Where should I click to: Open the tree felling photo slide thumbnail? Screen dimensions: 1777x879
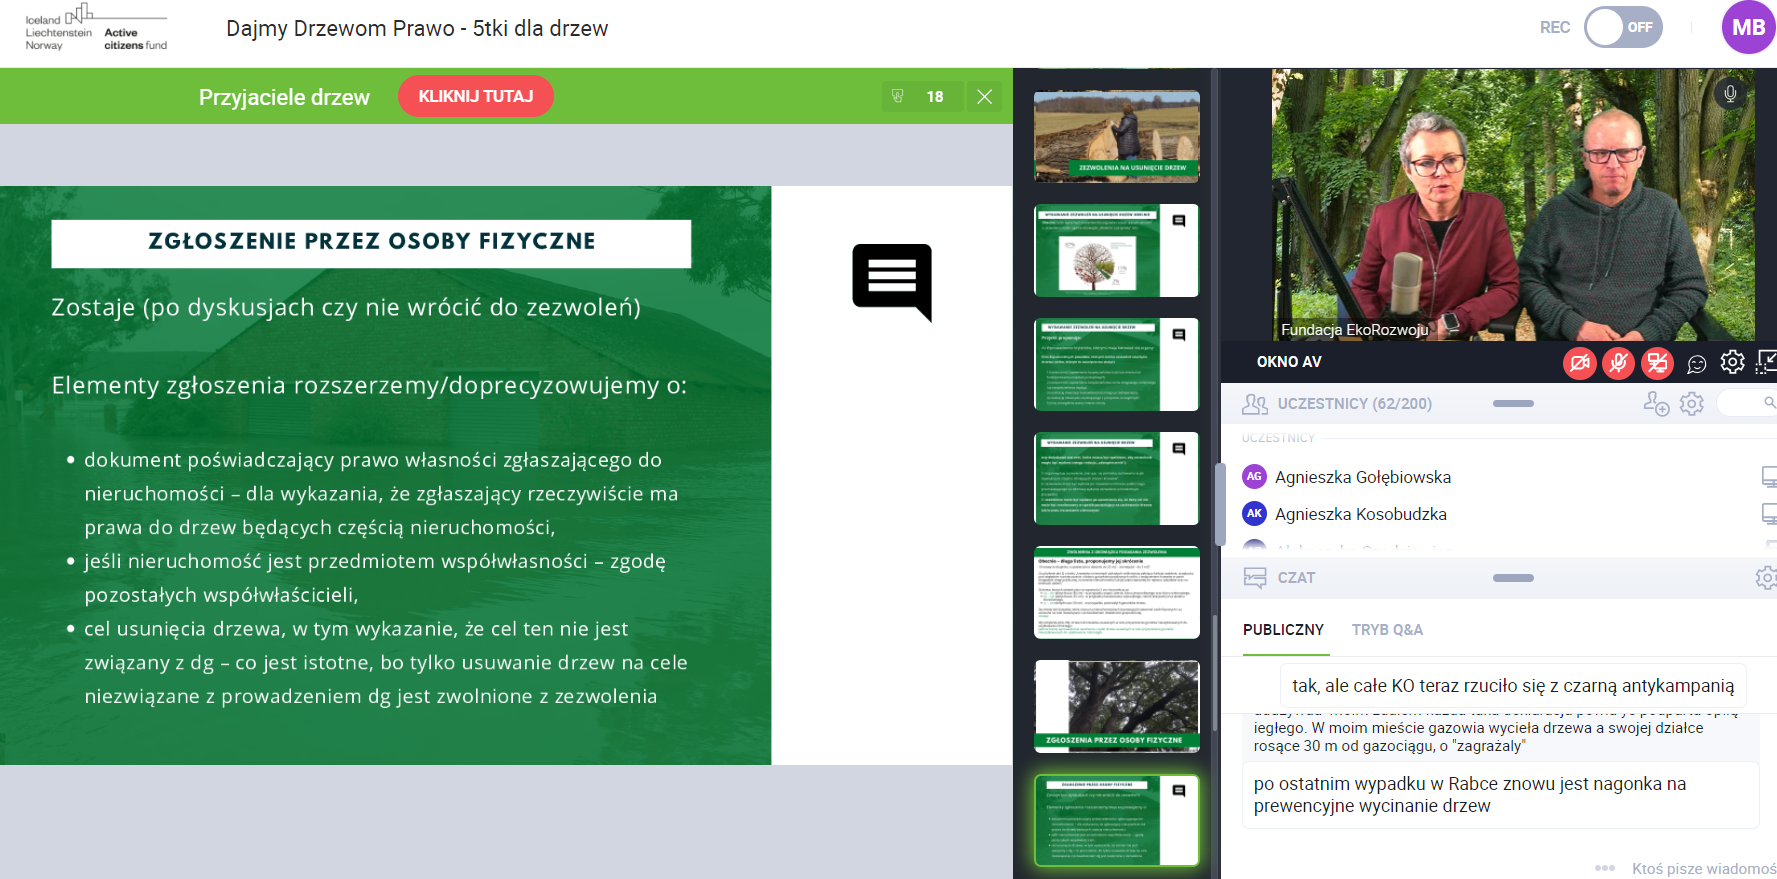(1116, 136)
